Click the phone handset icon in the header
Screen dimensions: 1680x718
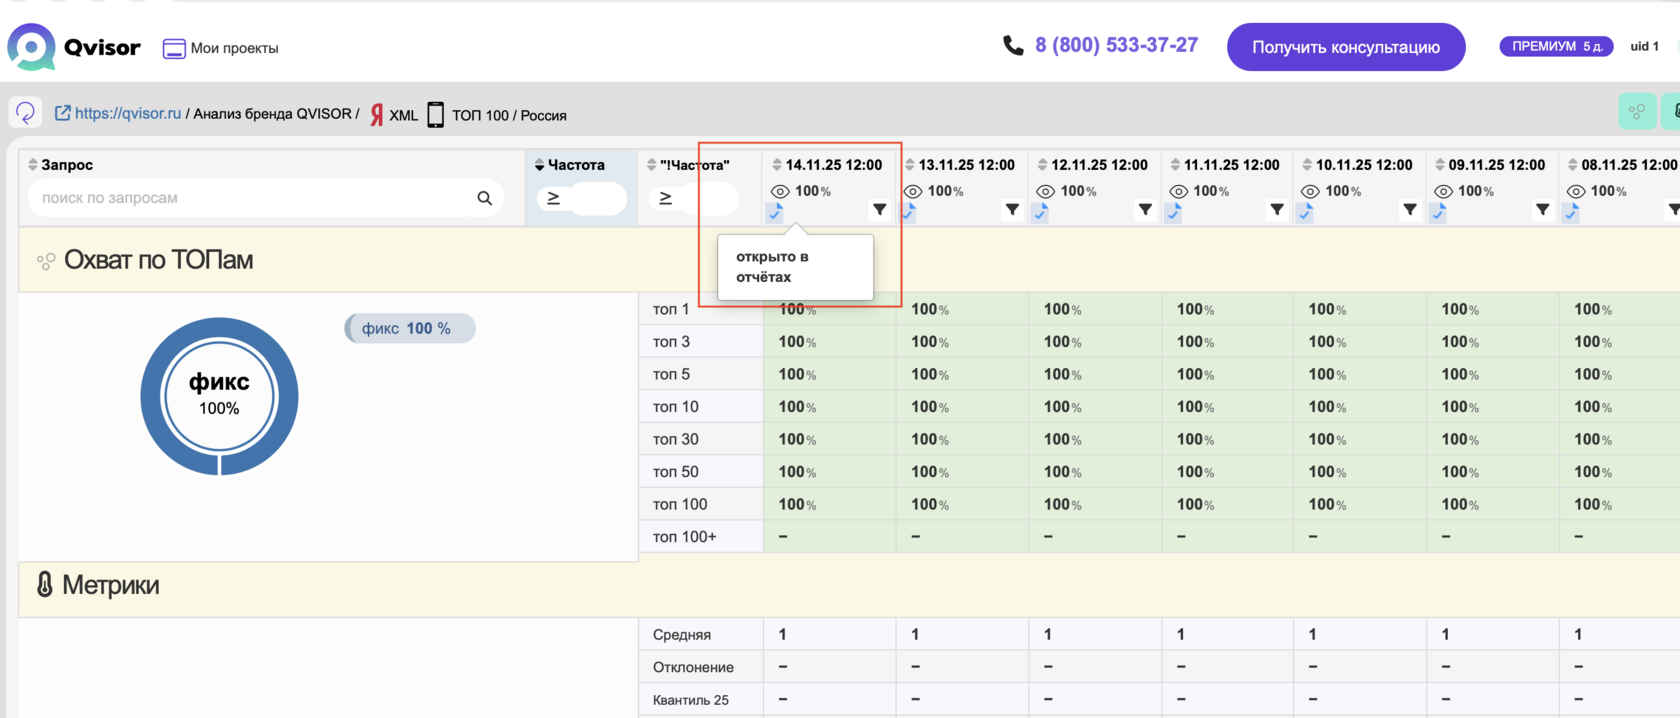click(1013, 46)
